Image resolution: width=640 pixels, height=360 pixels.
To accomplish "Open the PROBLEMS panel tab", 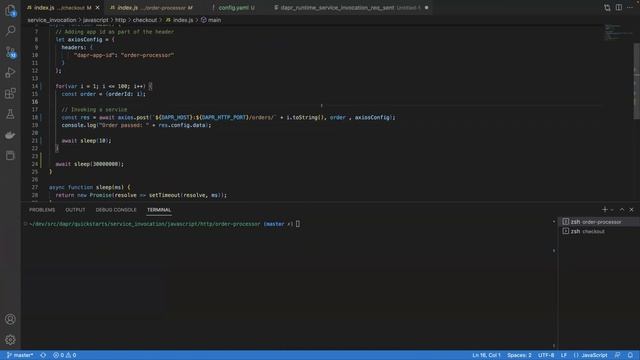I will coord(42,210).
